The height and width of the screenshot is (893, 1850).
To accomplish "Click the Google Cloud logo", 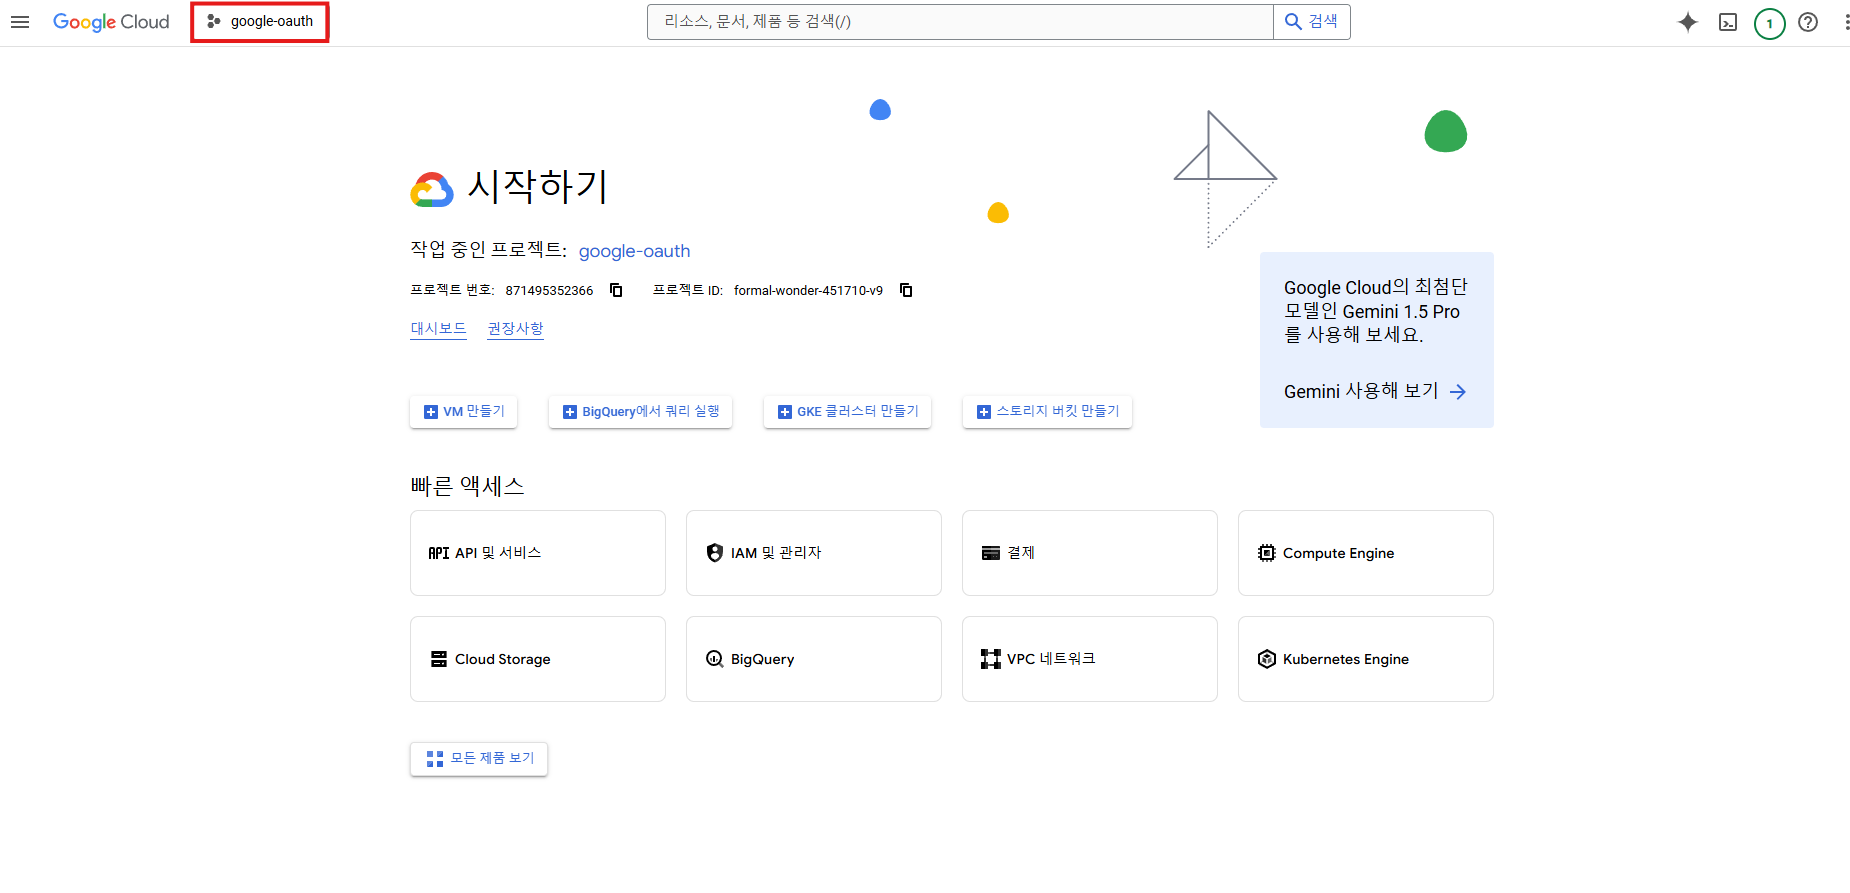I will coord(111,22).
